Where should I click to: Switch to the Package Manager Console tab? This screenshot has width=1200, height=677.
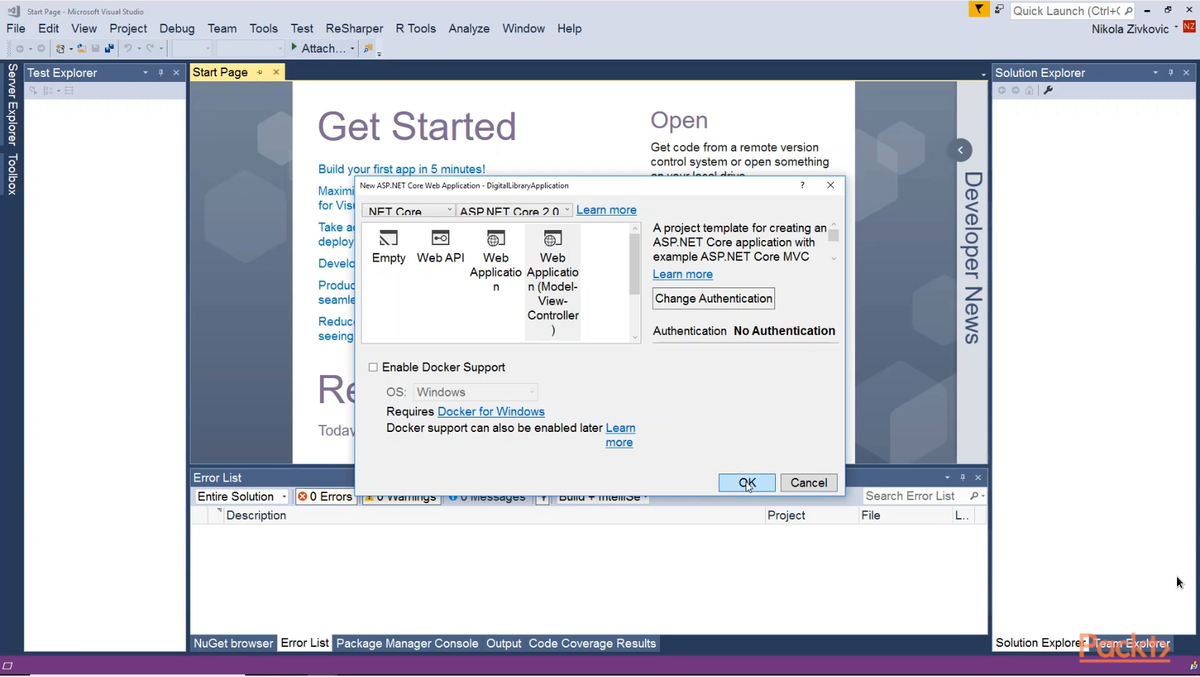point(407,643)
